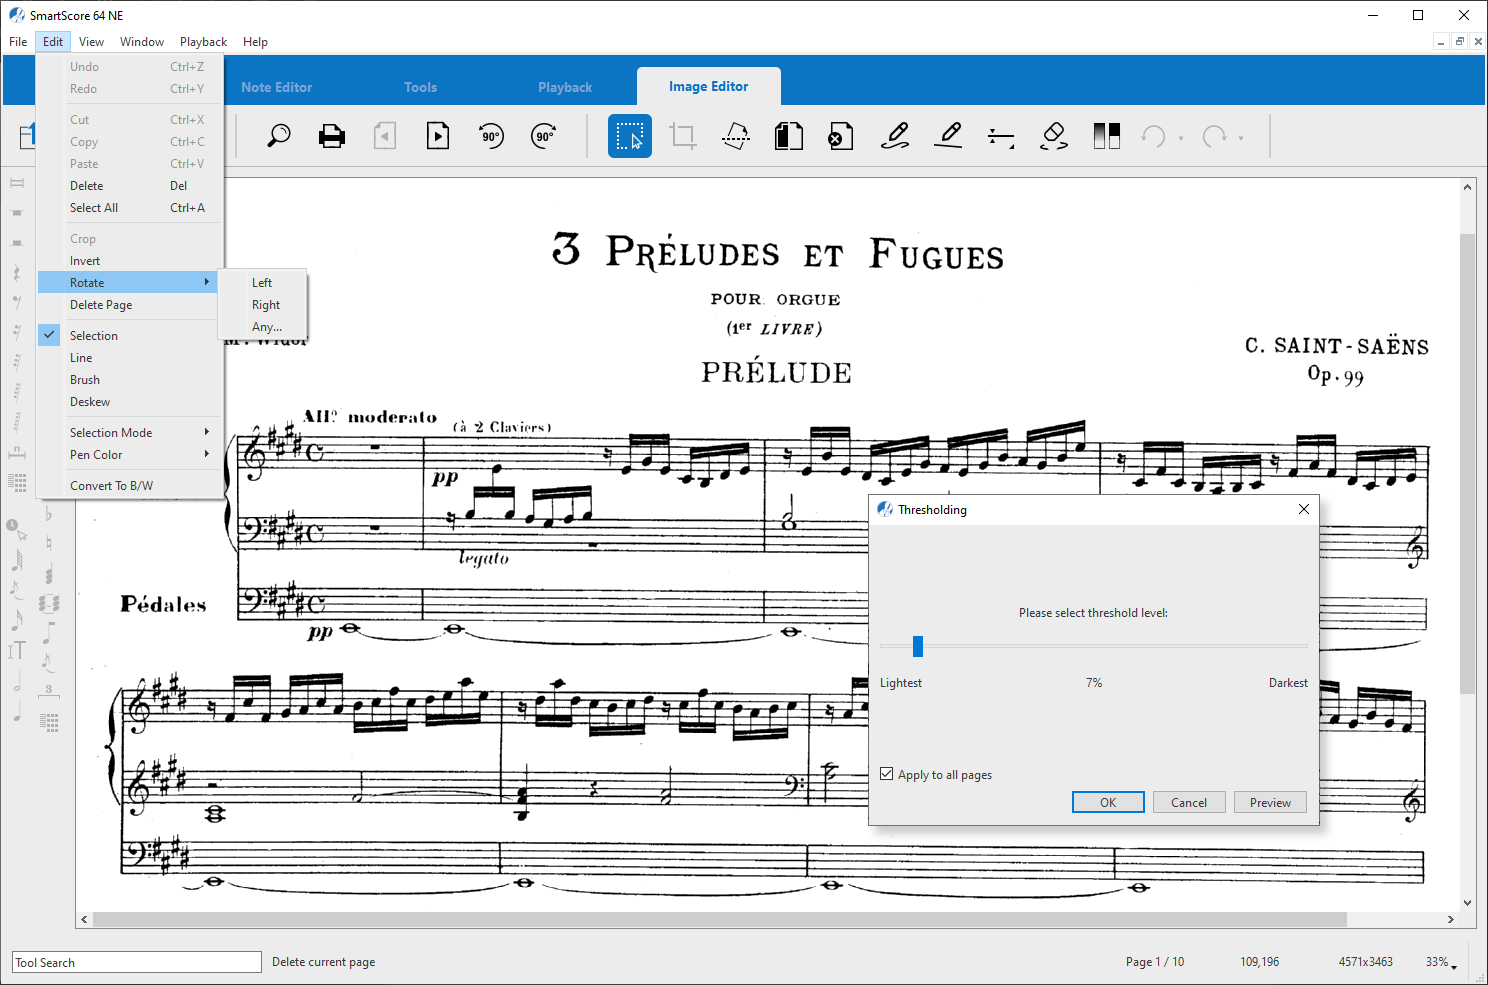Click Delete Page in Edit menu
Screen dimensions: 1488x985
[x=129, y=305]
